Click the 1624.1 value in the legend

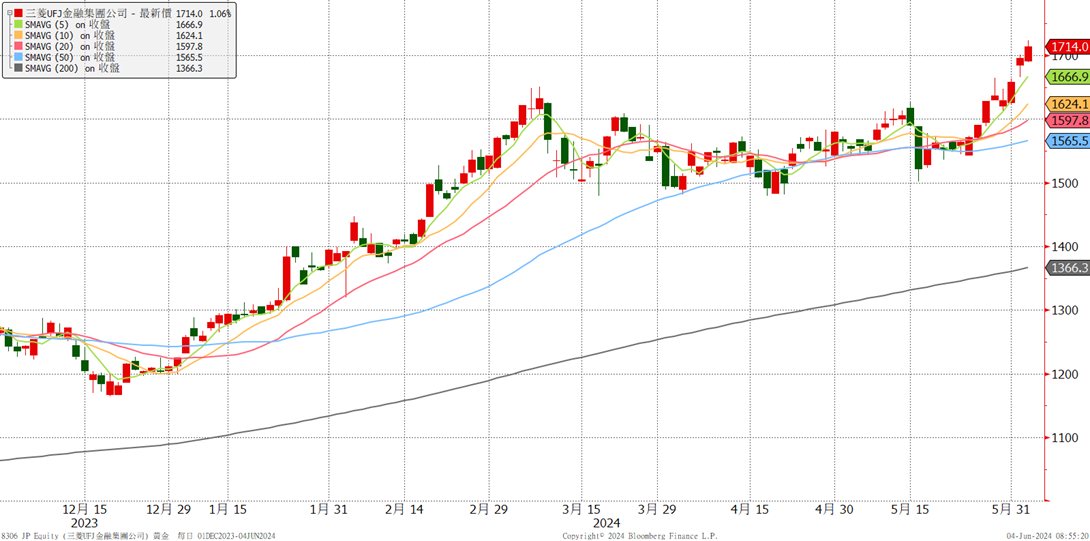[190, 35]
